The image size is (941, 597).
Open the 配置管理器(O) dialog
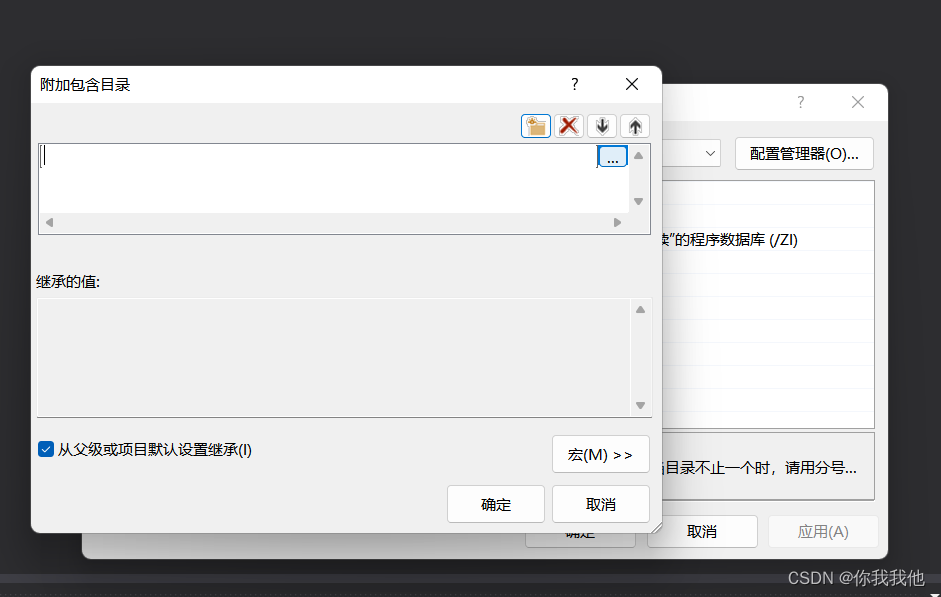click(804, 153)
